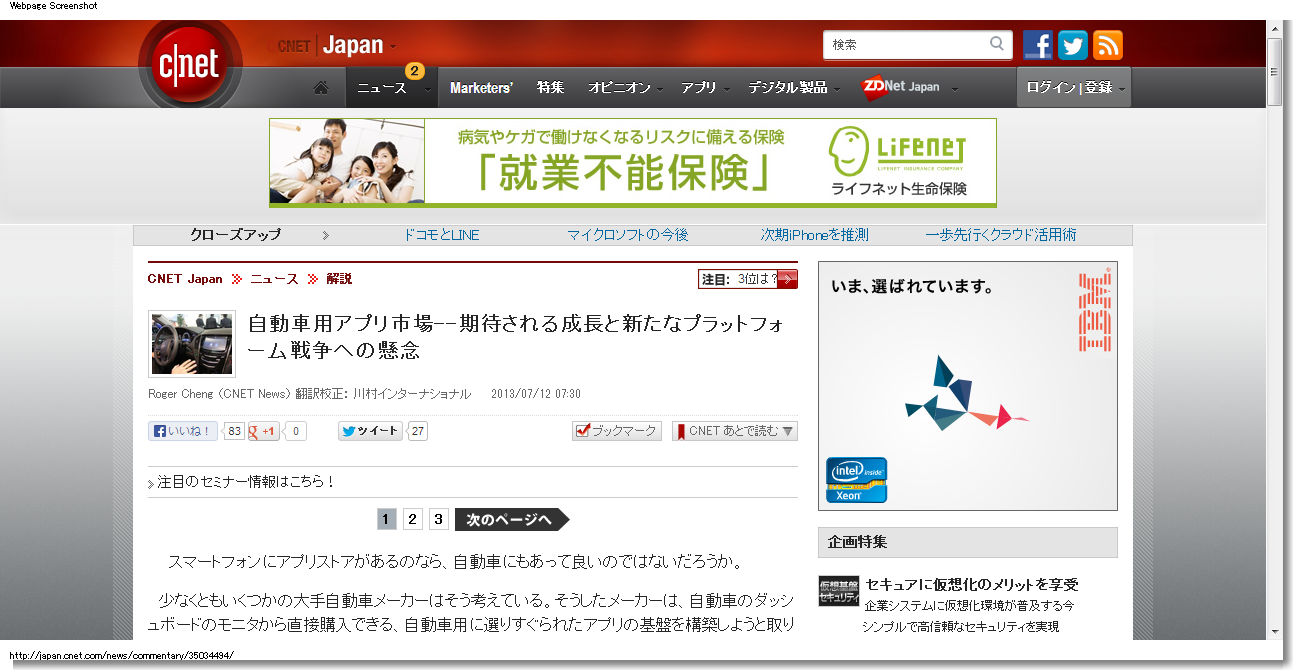
Task: Click the 注目 red arrow button
Action: coord(787,279)
